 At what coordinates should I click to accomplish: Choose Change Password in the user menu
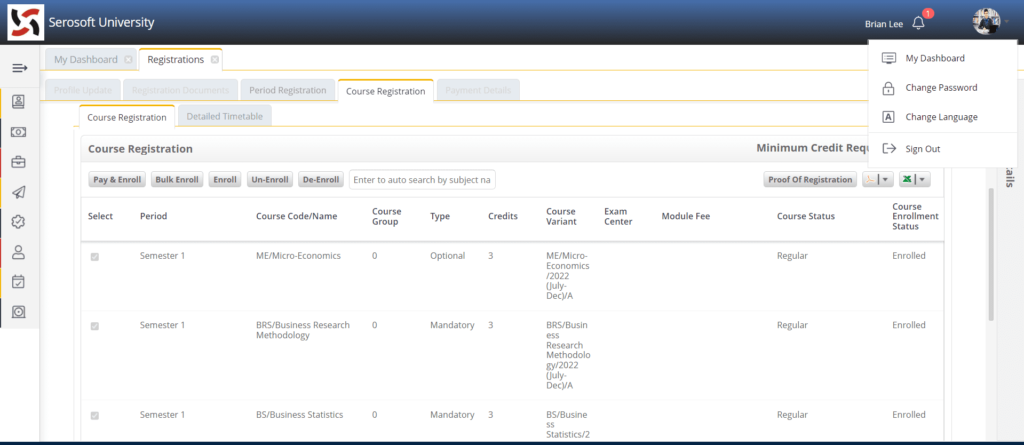click(x=943, y=88)
